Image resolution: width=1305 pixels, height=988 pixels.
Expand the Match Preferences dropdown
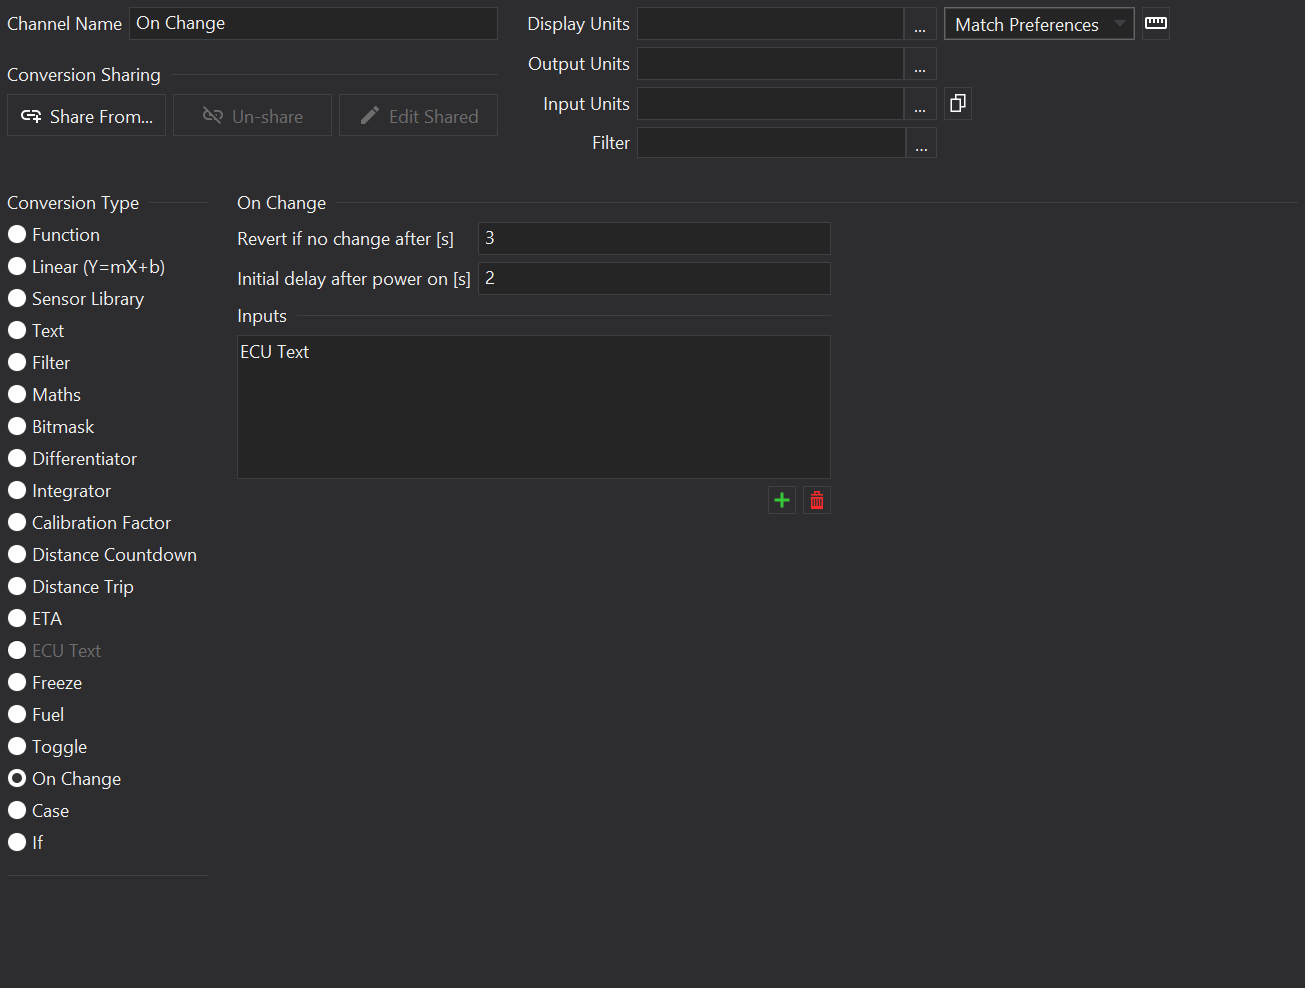pyautogui.click(x=1038, y=24)
